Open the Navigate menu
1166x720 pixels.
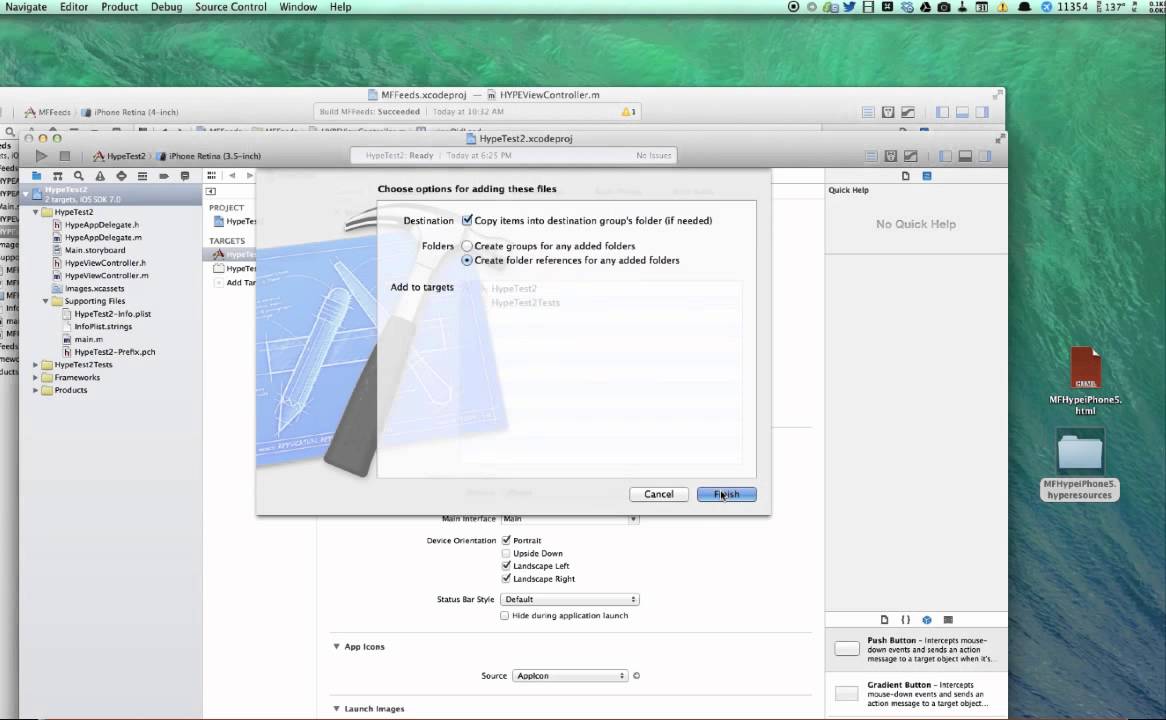[x=26, y=7]
